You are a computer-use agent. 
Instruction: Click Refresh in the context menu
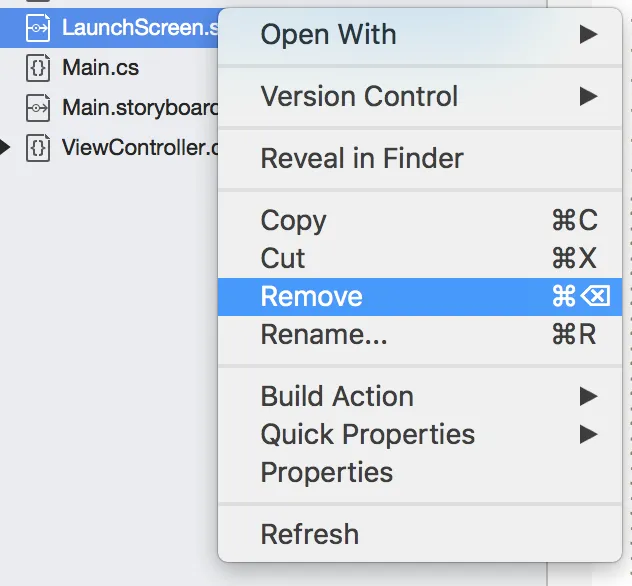(309, 534)
